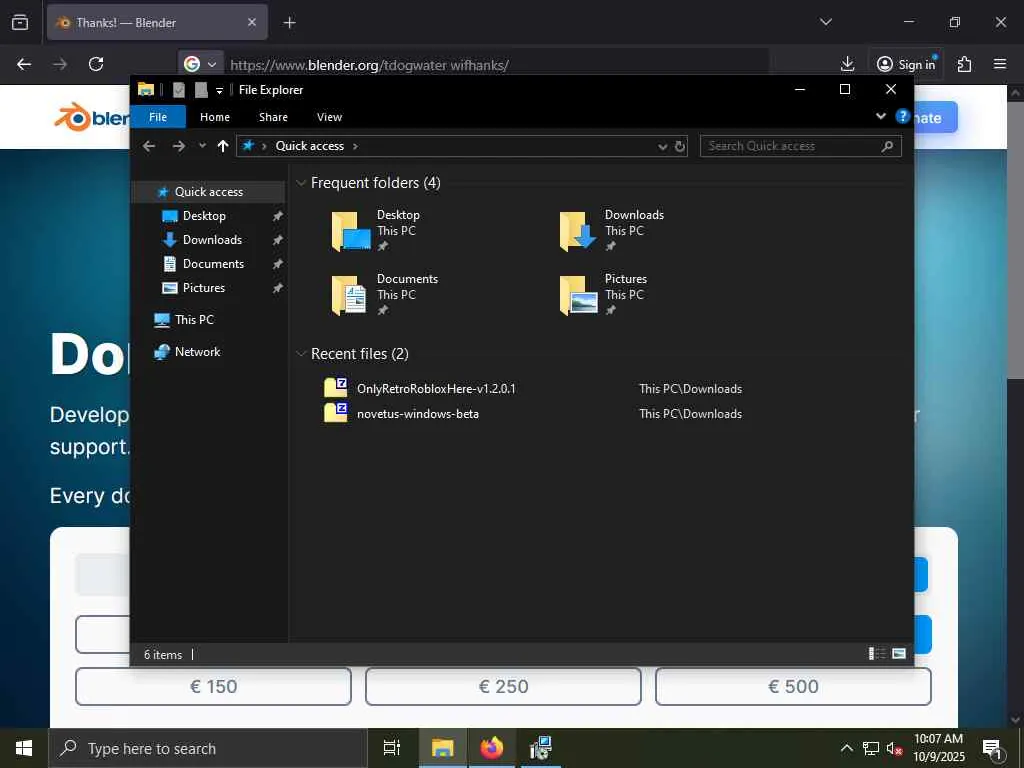Choose the € 150 donation amount
Image resolution: width=1024 pixels, height=768 pixels.
(214, 686)
